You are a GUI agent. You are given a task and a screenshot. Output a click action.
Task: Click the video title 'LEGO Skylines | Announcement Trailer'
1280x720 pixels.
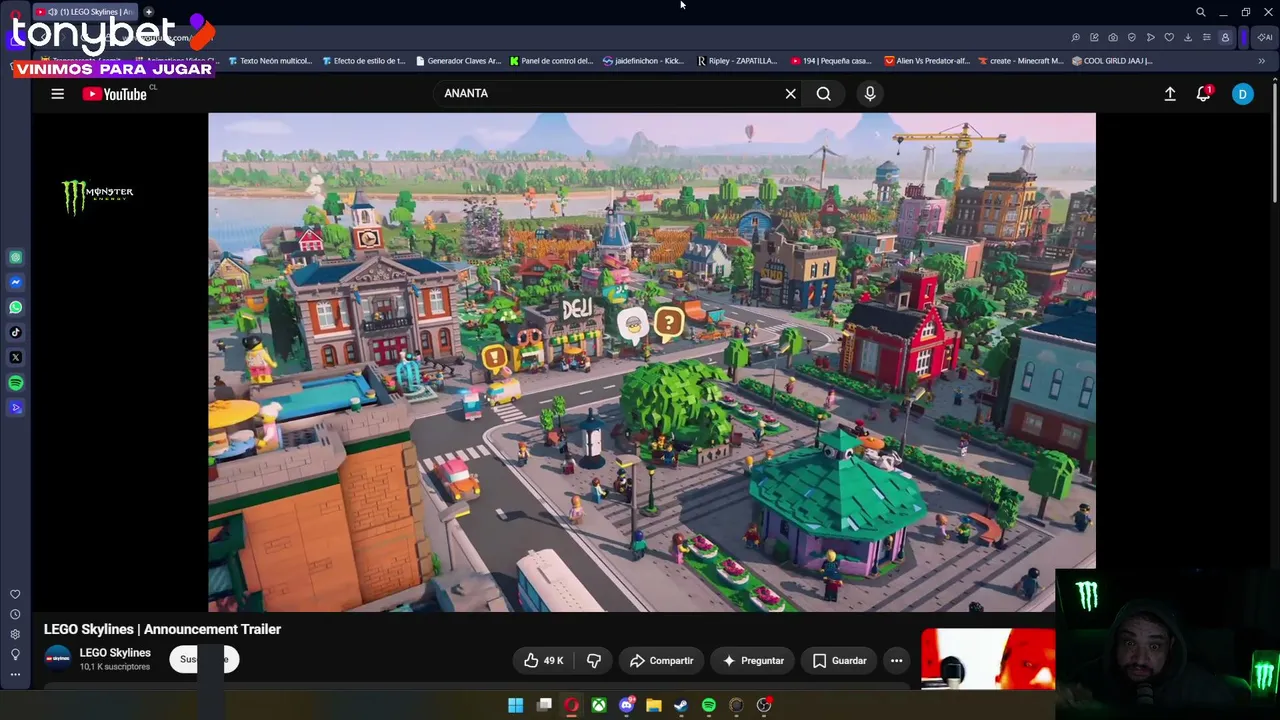[162, 630]
